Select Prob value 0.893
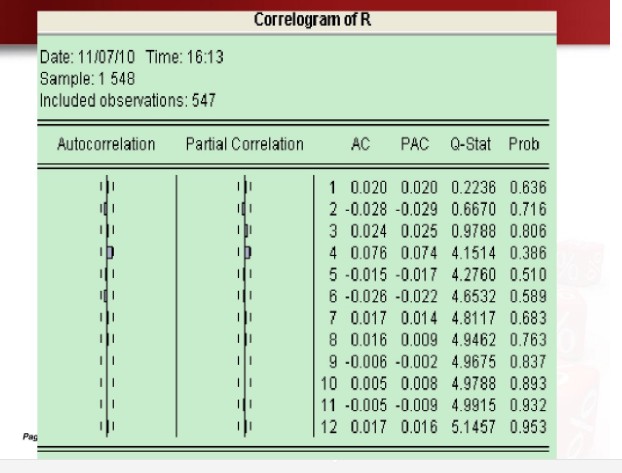Screen dimensions: 622x473 (x=528, y=383)
